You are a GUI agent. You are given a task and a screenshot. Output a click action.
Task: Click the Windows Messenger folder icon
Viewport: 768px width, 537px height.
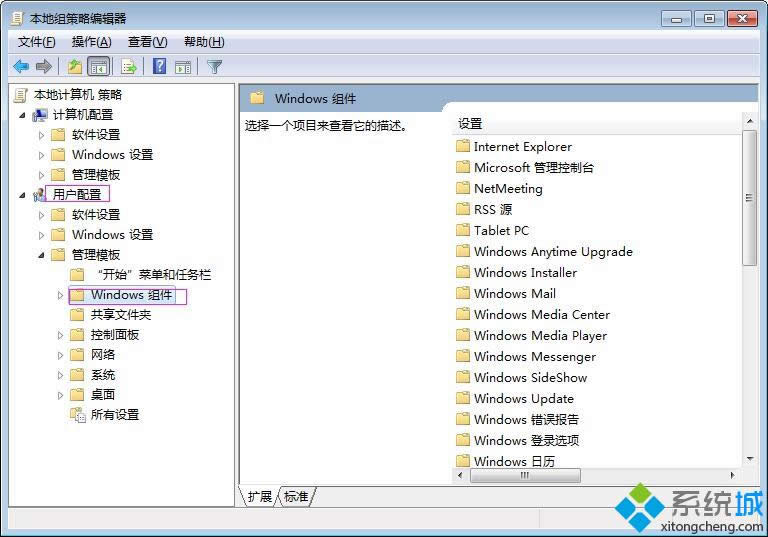click(463, 356)
